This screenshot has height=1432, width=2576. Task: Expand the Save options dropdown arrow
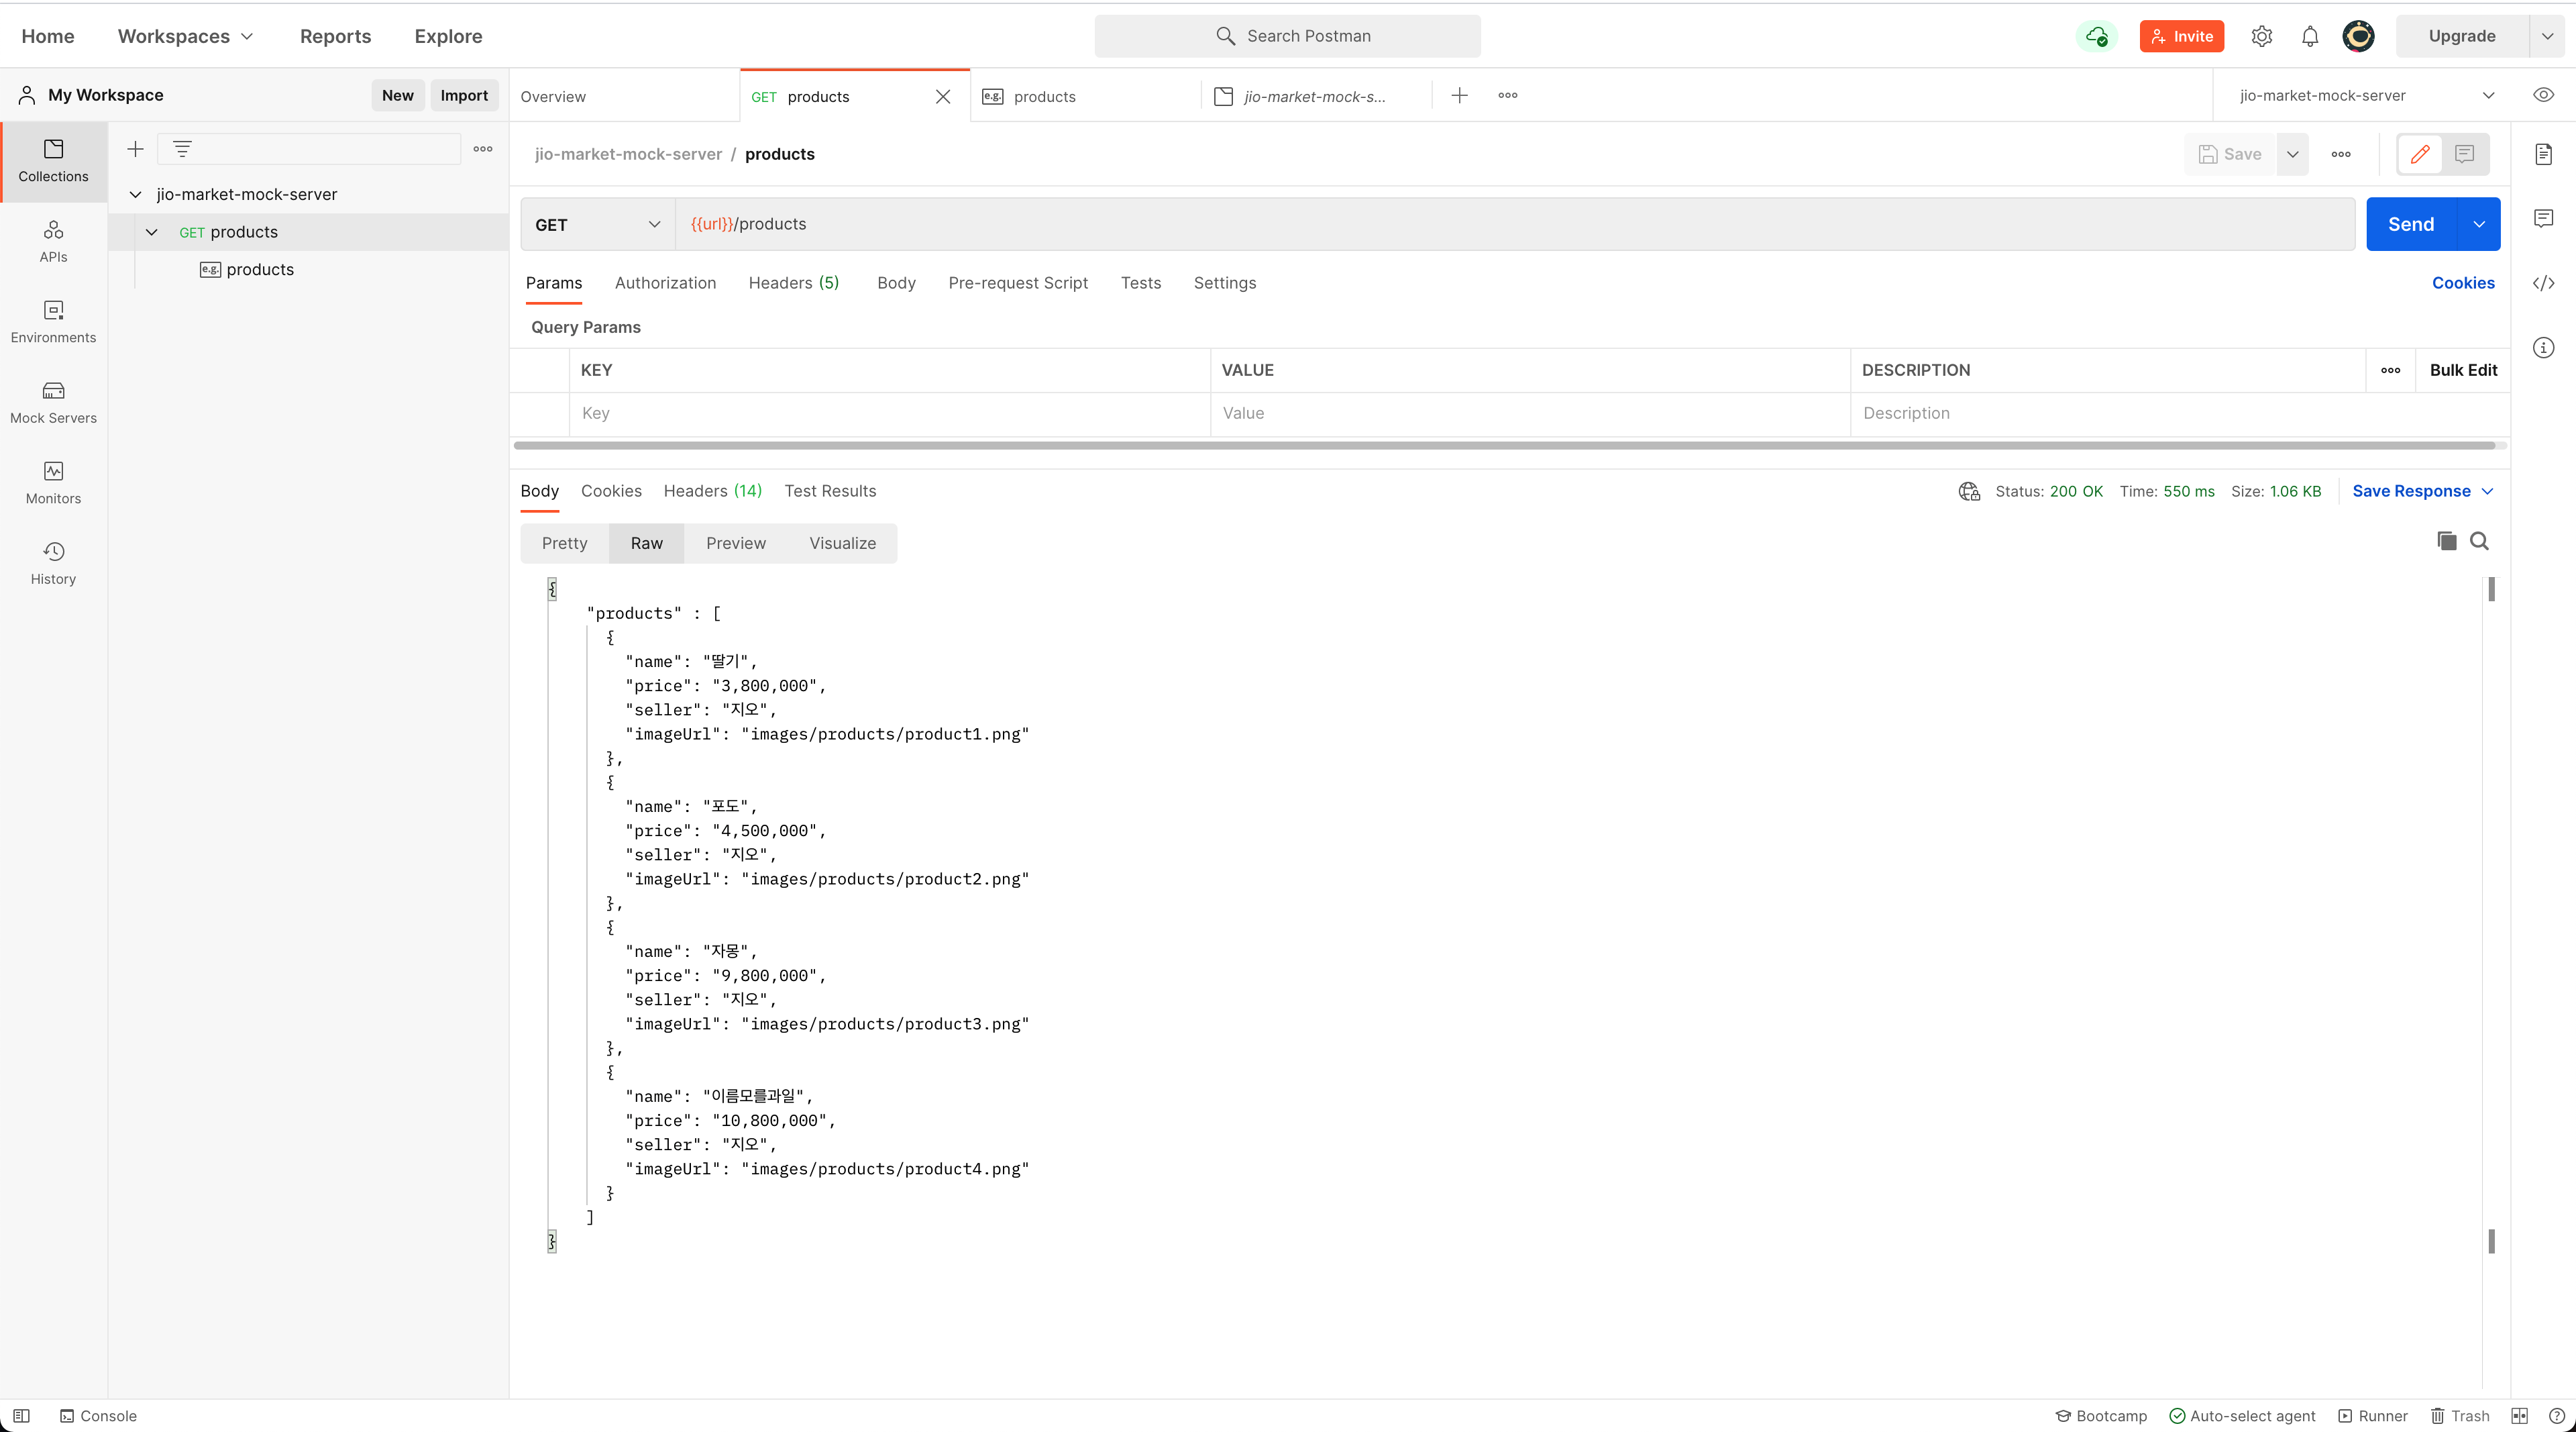click(x=2292, y=154)
